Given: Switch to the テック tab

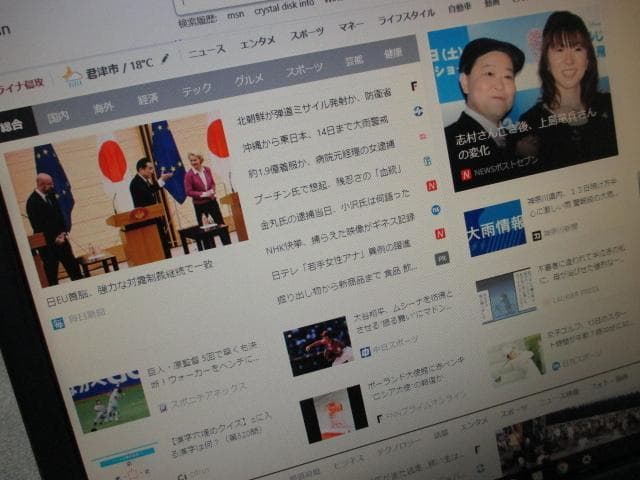Looking at the screenshot, I should coord(196,90).
